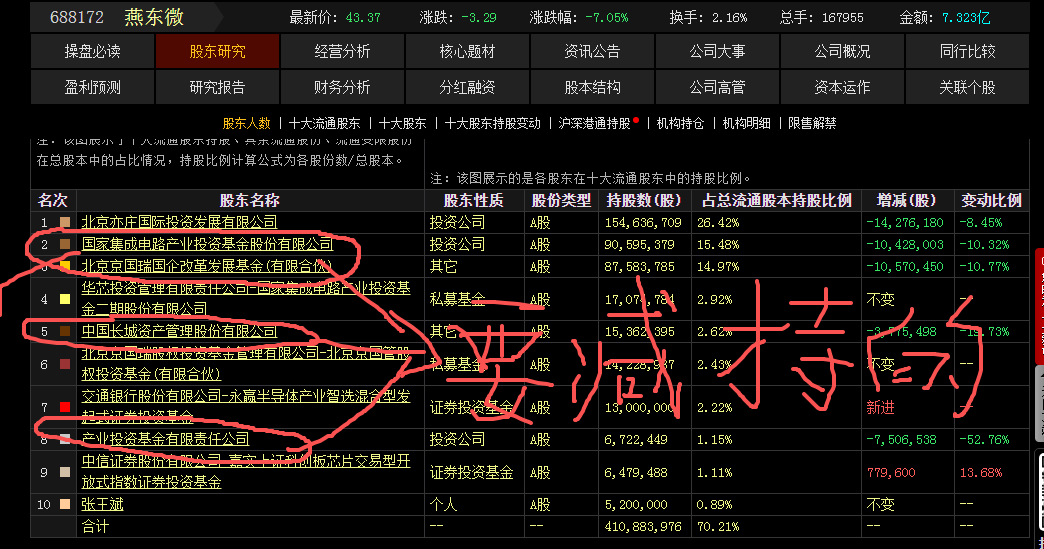Jump to 十大股东 section
Image resolution: width=1044 pixels, height=549 pixels.
(402, 123)
